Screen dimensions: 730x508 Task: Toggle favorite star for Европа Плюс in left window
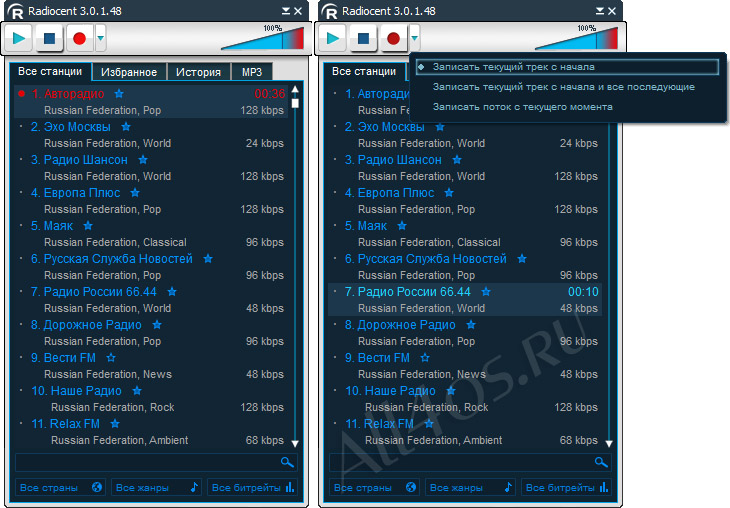tap(135, 193)
